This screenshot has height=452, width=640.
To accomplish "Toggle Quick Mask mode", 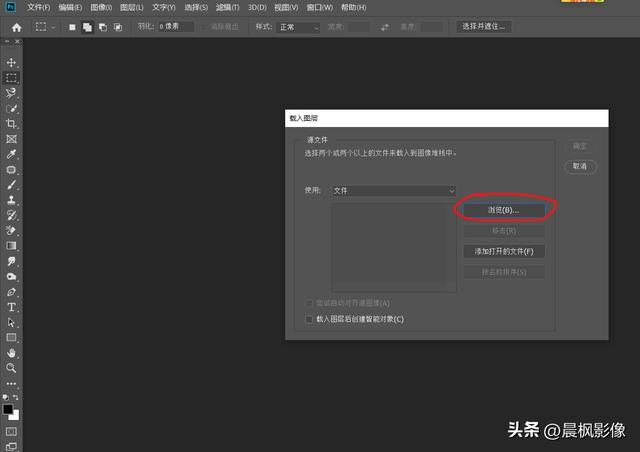I will tap(11, 432).
